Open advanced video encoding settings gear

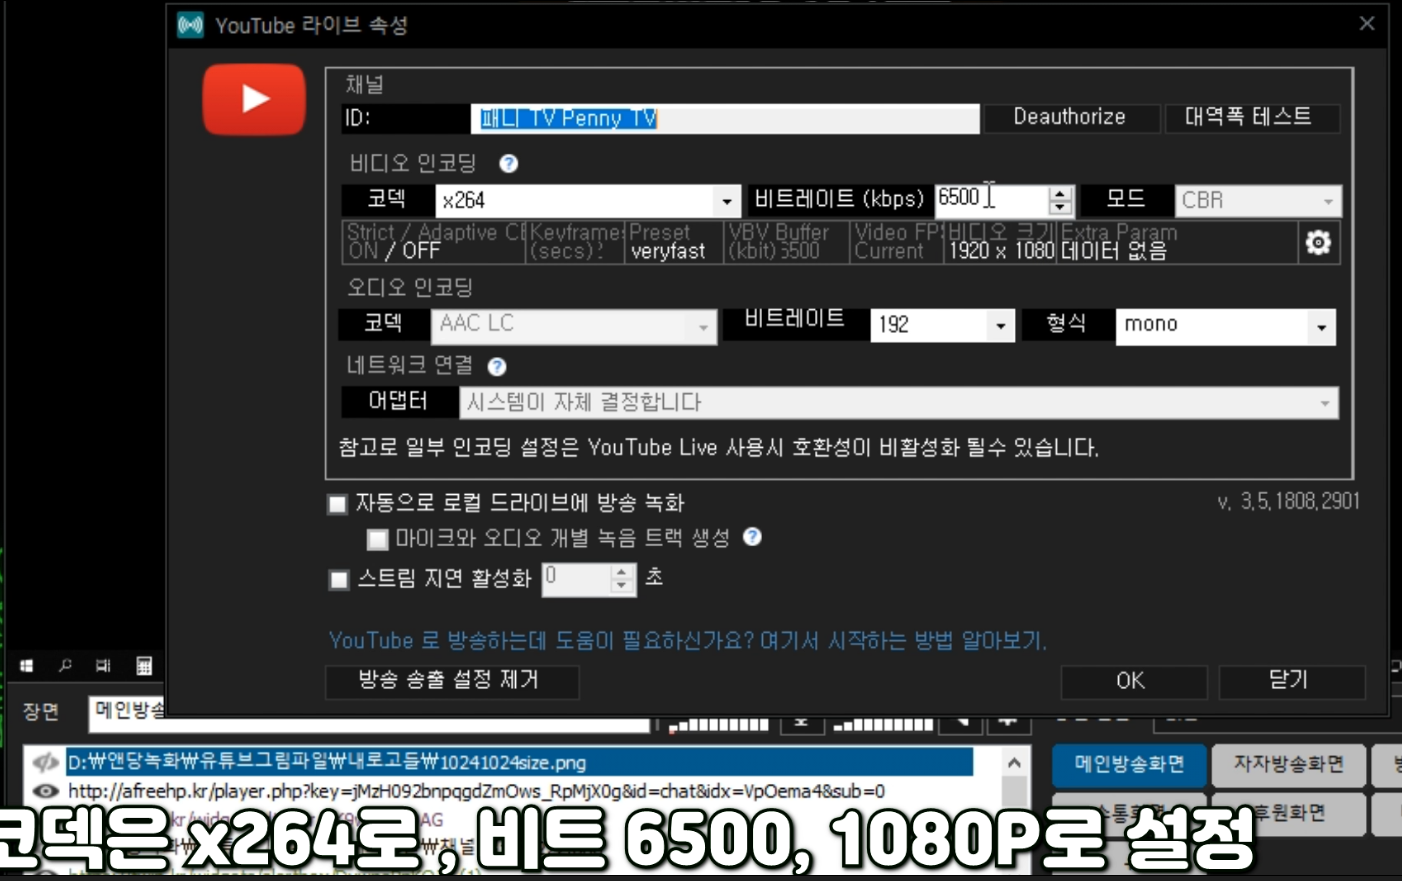(1318, 242)
